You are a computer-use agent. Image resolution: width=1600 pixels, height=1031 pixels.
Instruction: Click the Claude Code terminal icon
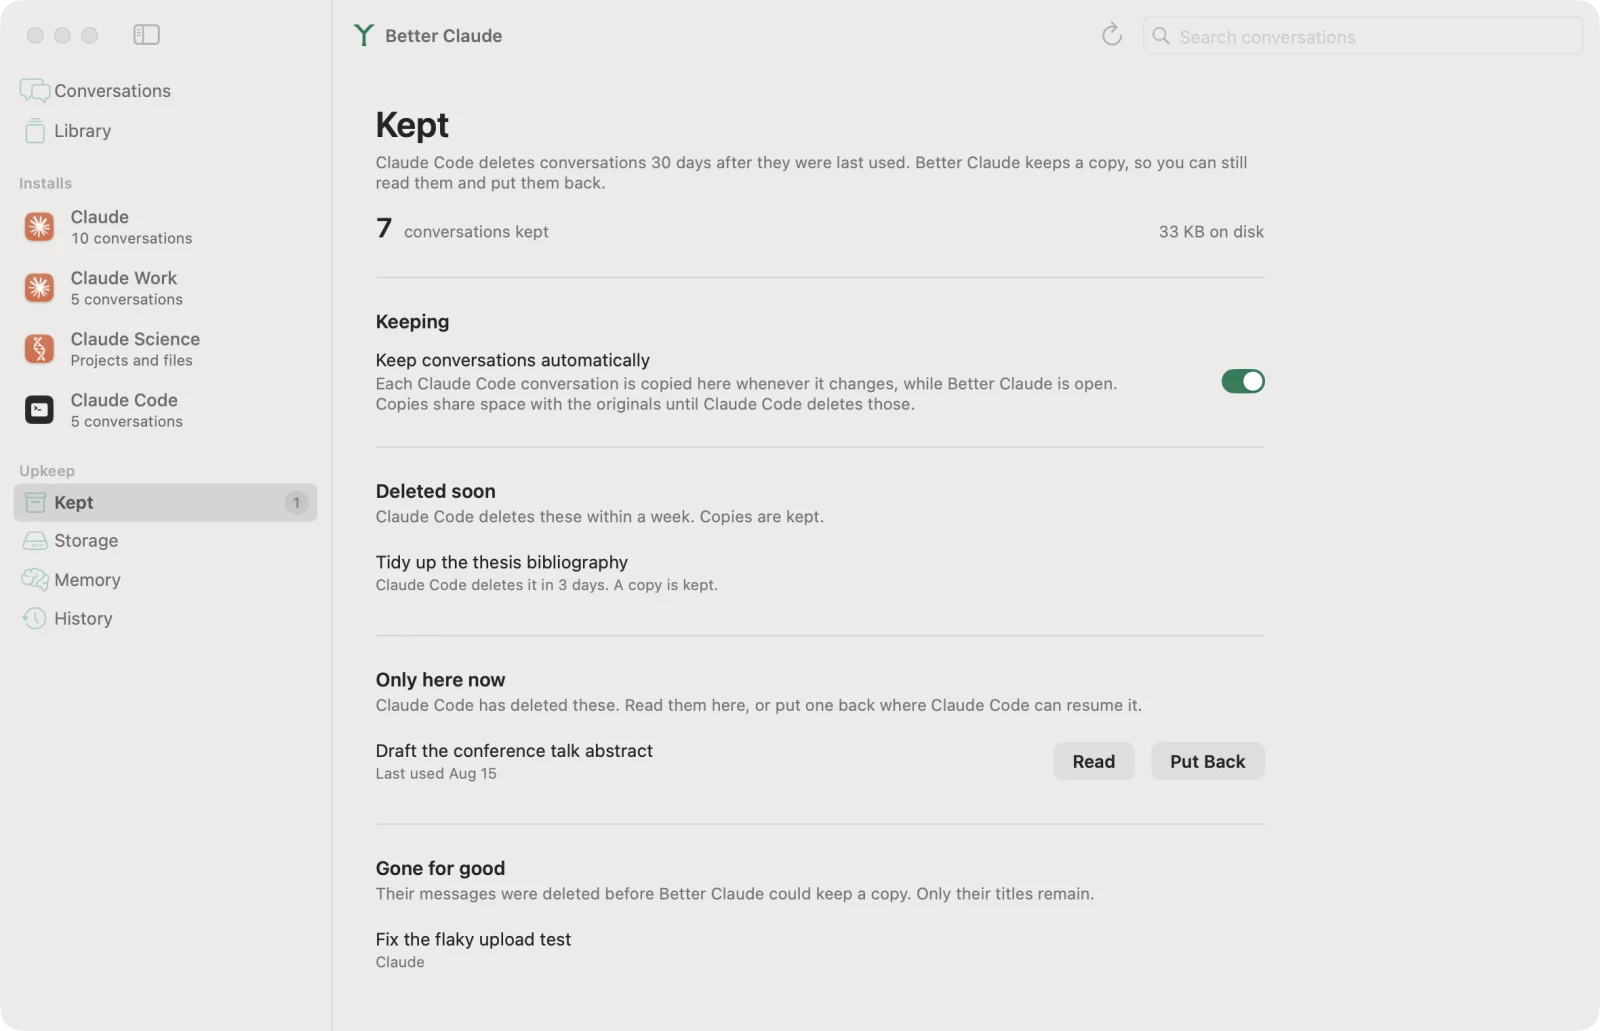[39, 410]
